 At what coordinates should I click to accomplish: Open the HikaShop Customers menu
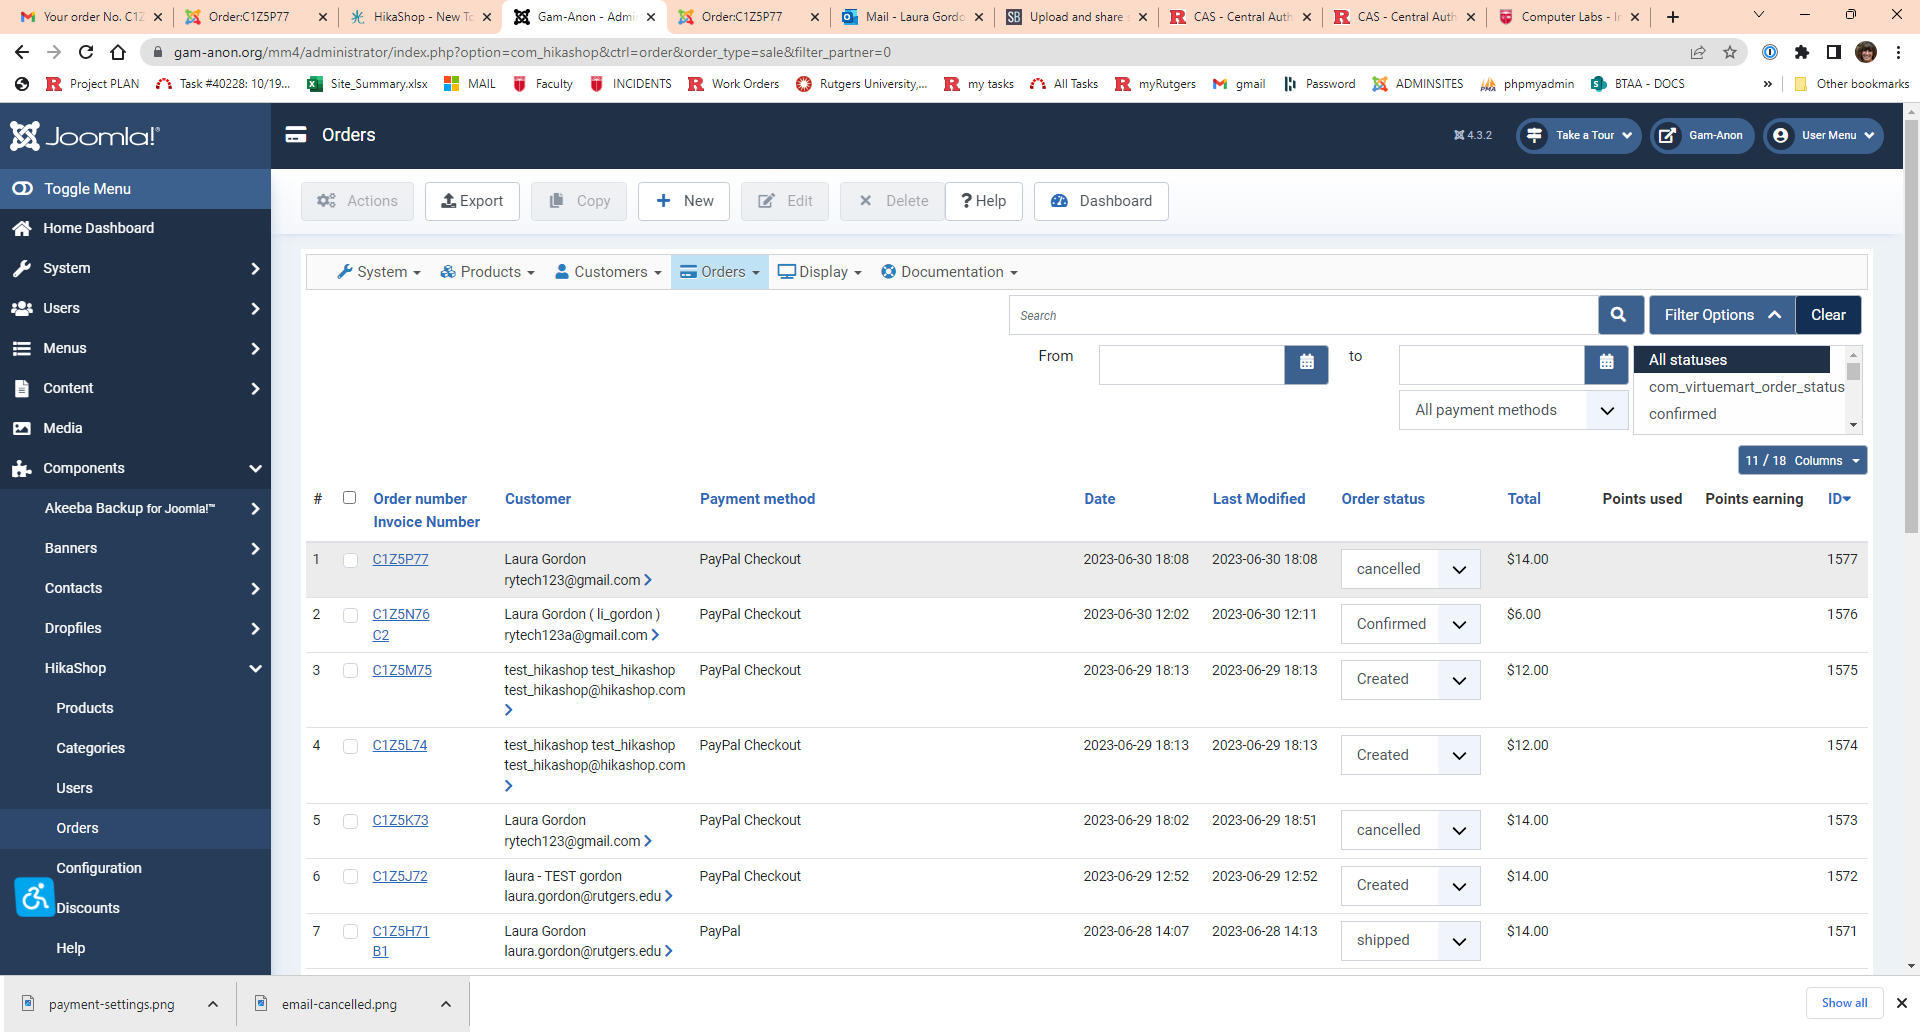(608, 272)
